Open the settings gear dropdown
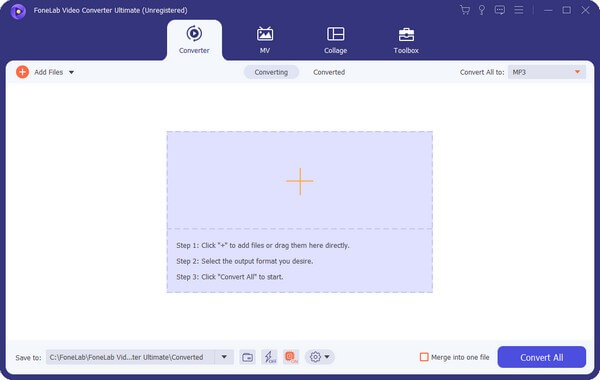 (320, 357)
